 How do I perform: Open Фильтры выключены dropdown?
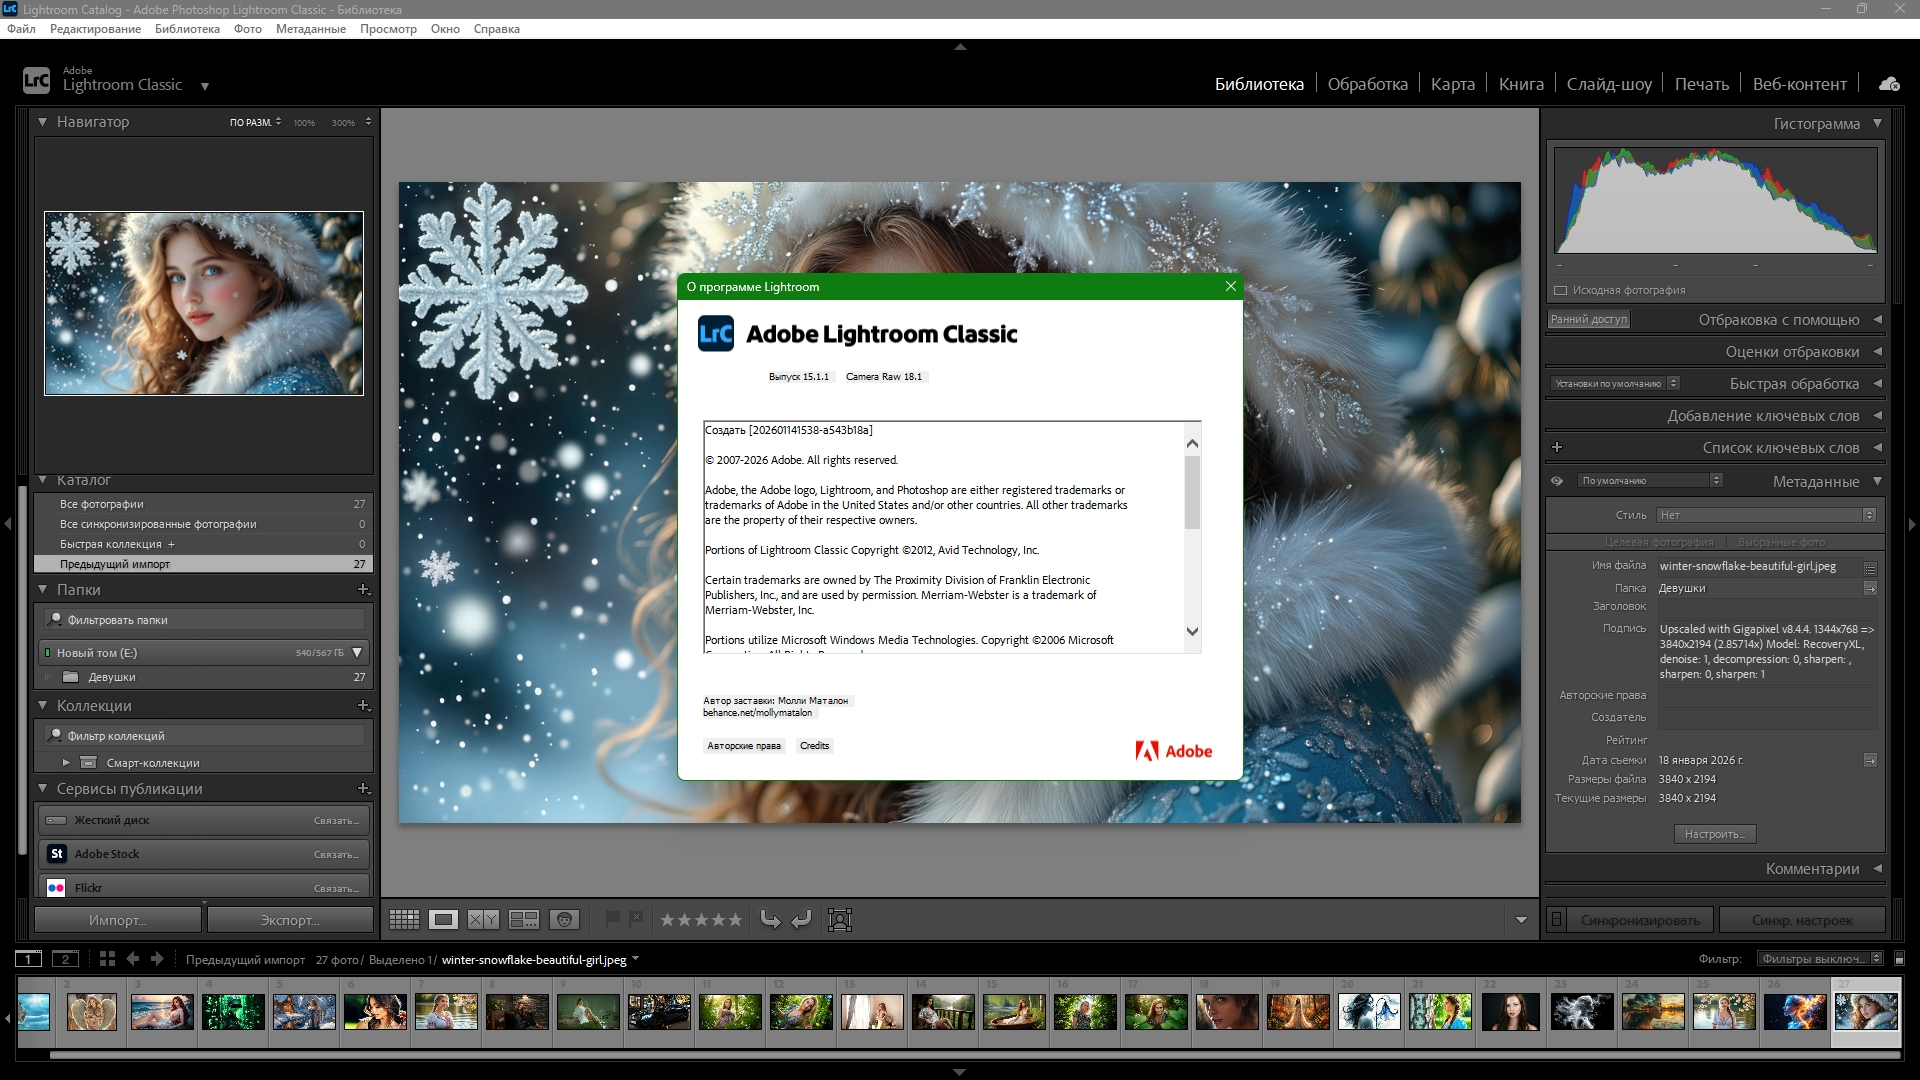[x=1820, y=959]
